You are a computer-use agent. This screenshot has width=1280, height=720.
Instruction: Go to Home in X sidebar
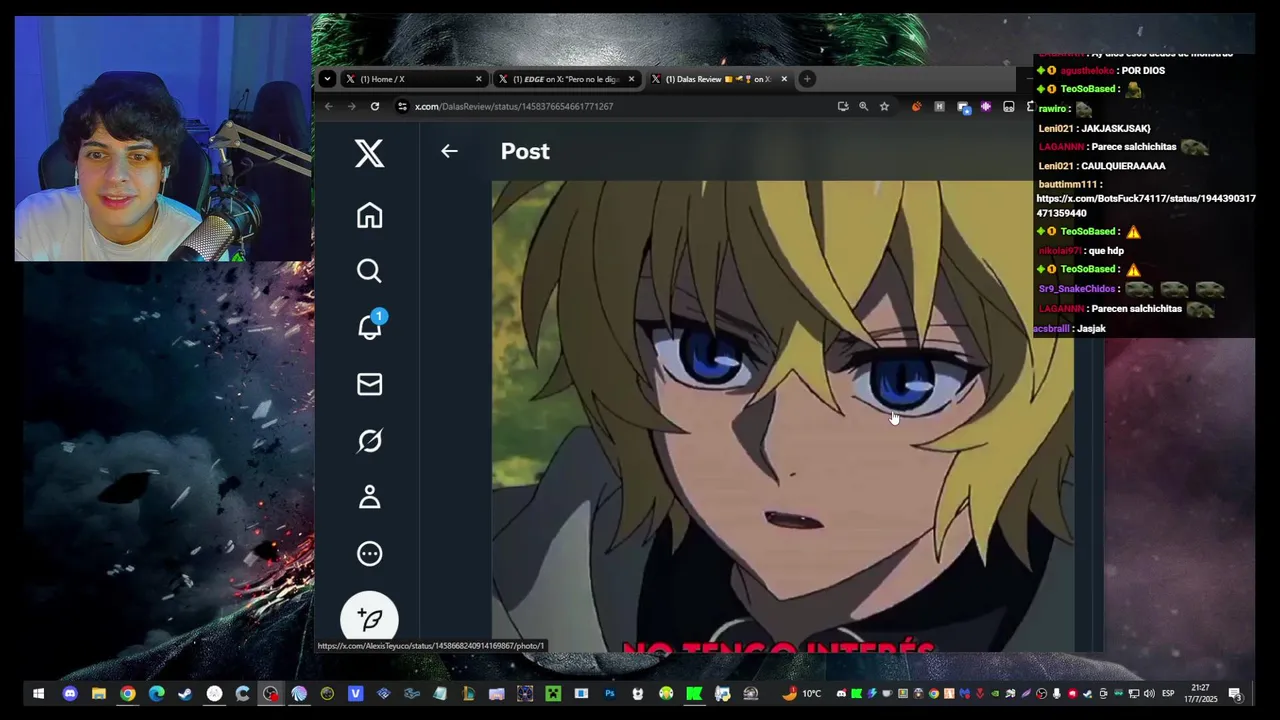point(369,216)
